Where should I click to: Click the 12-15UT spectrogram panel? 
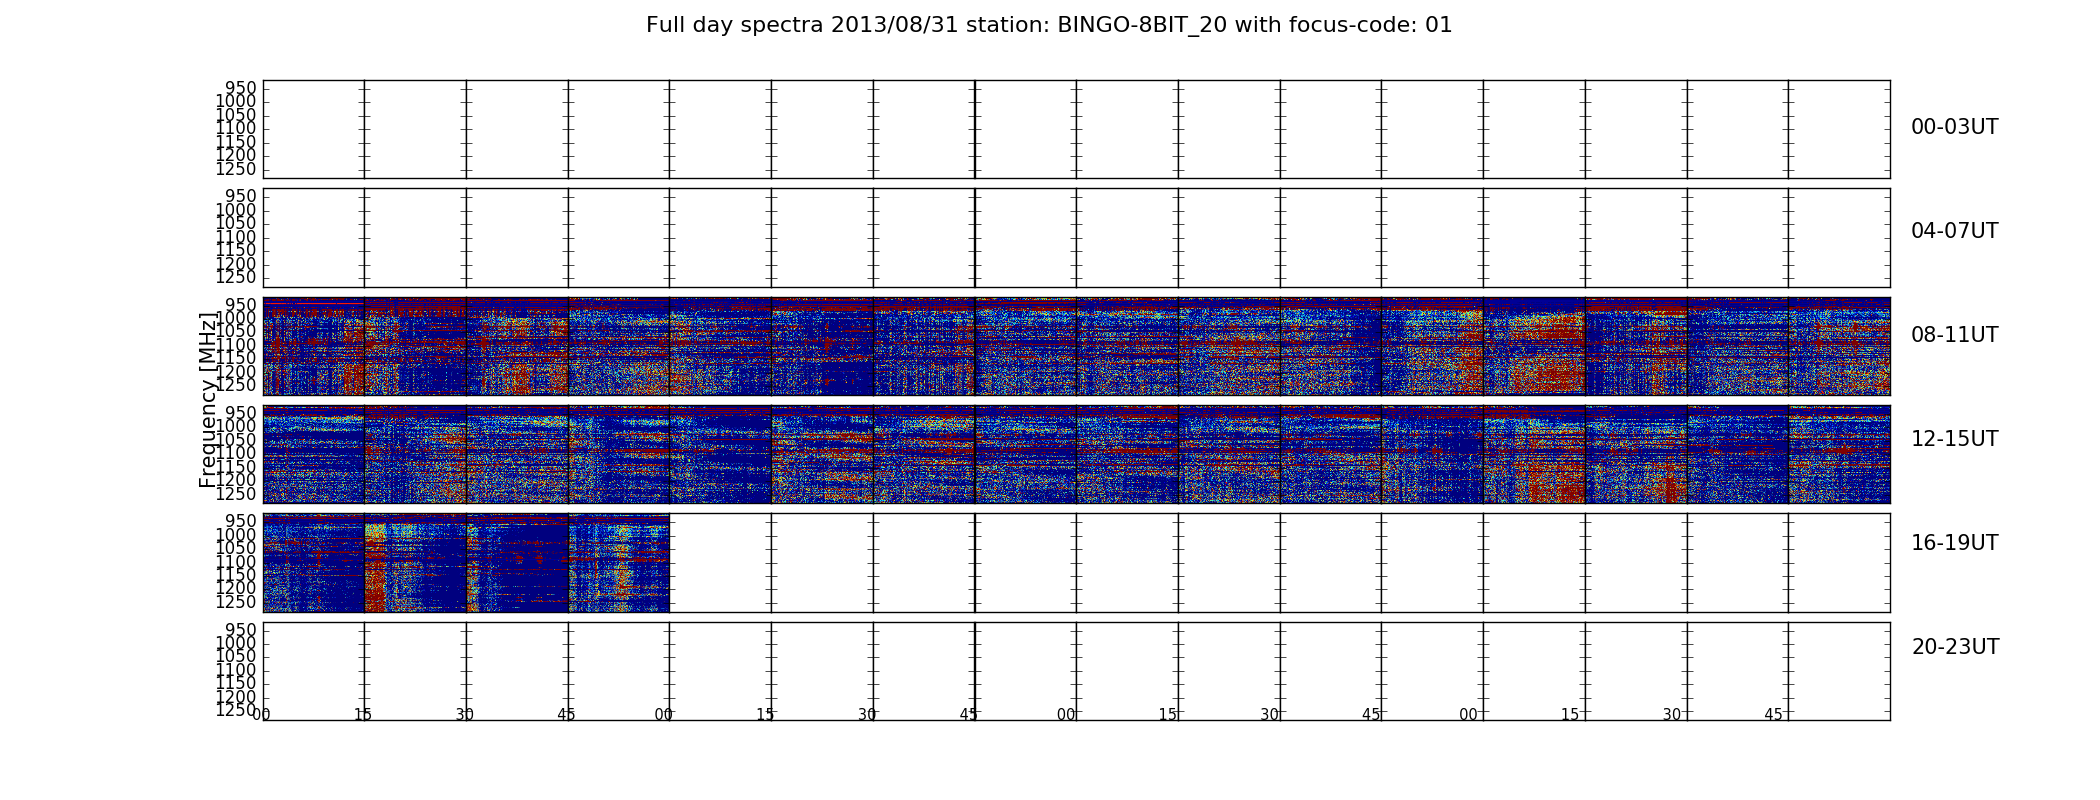click(x=1076, y=454)
